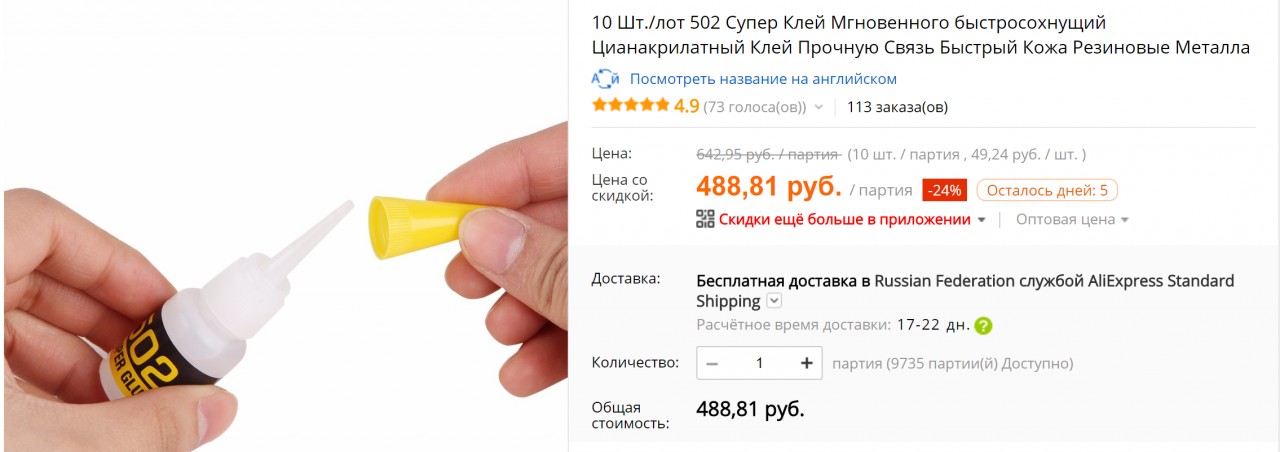This screenshot has height=452, width=1280.
Task: Click the translation icon beside the English title link
Action: pos(606,79)
